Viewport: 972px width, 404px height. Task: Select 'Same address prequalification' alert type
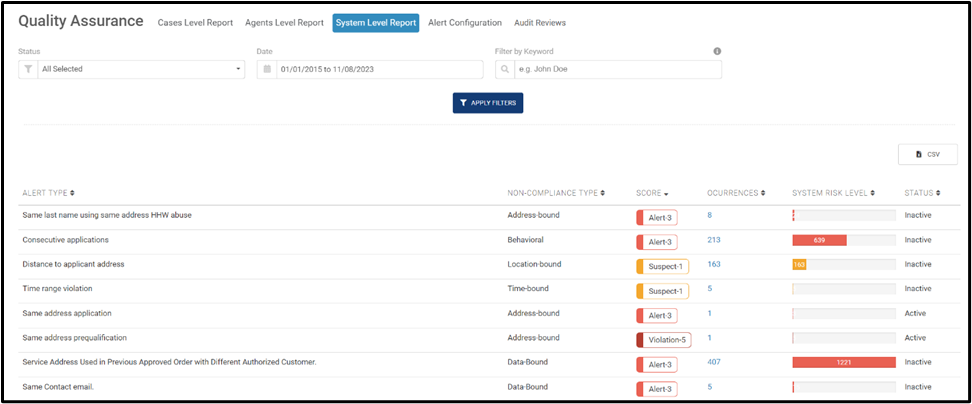pos(74,338)
